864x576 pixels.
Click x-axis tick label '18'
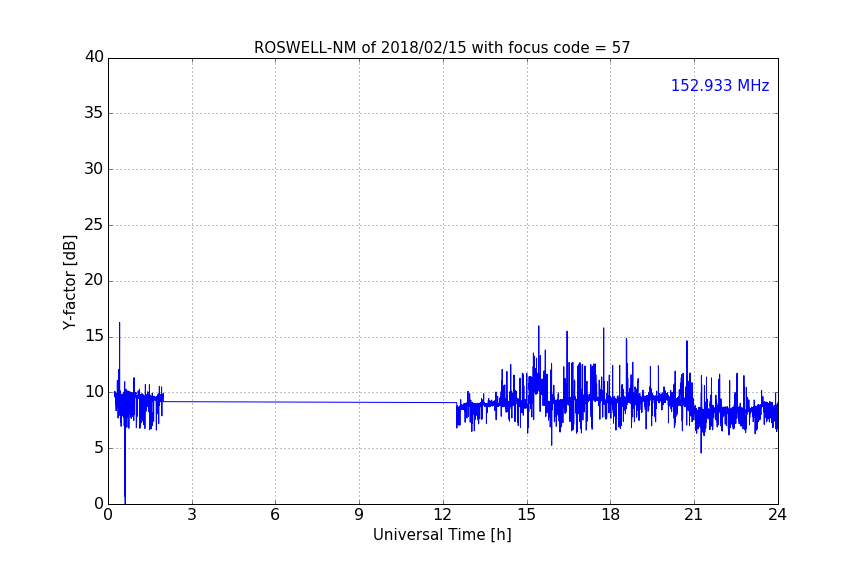610,515
